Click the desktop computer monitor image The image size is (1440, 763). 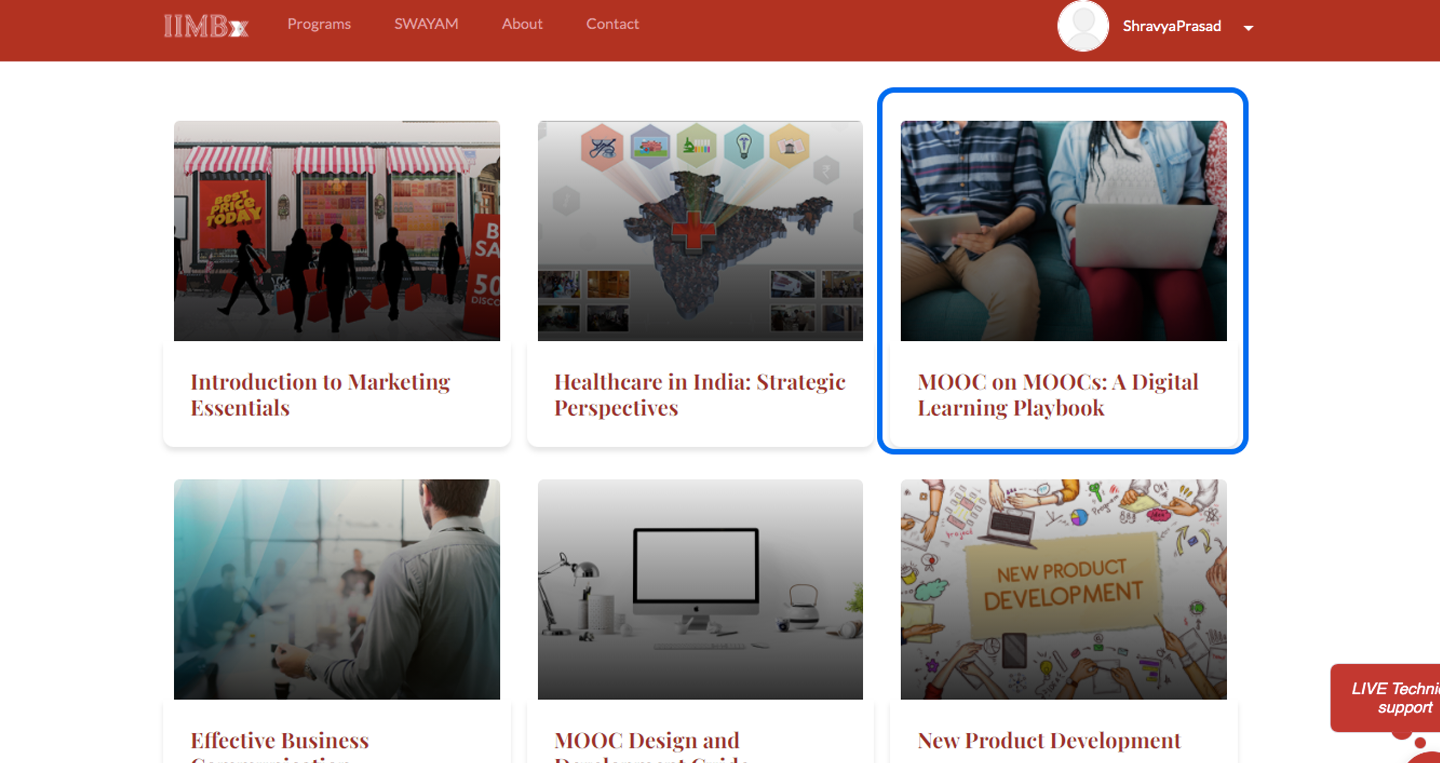[700, 589]
